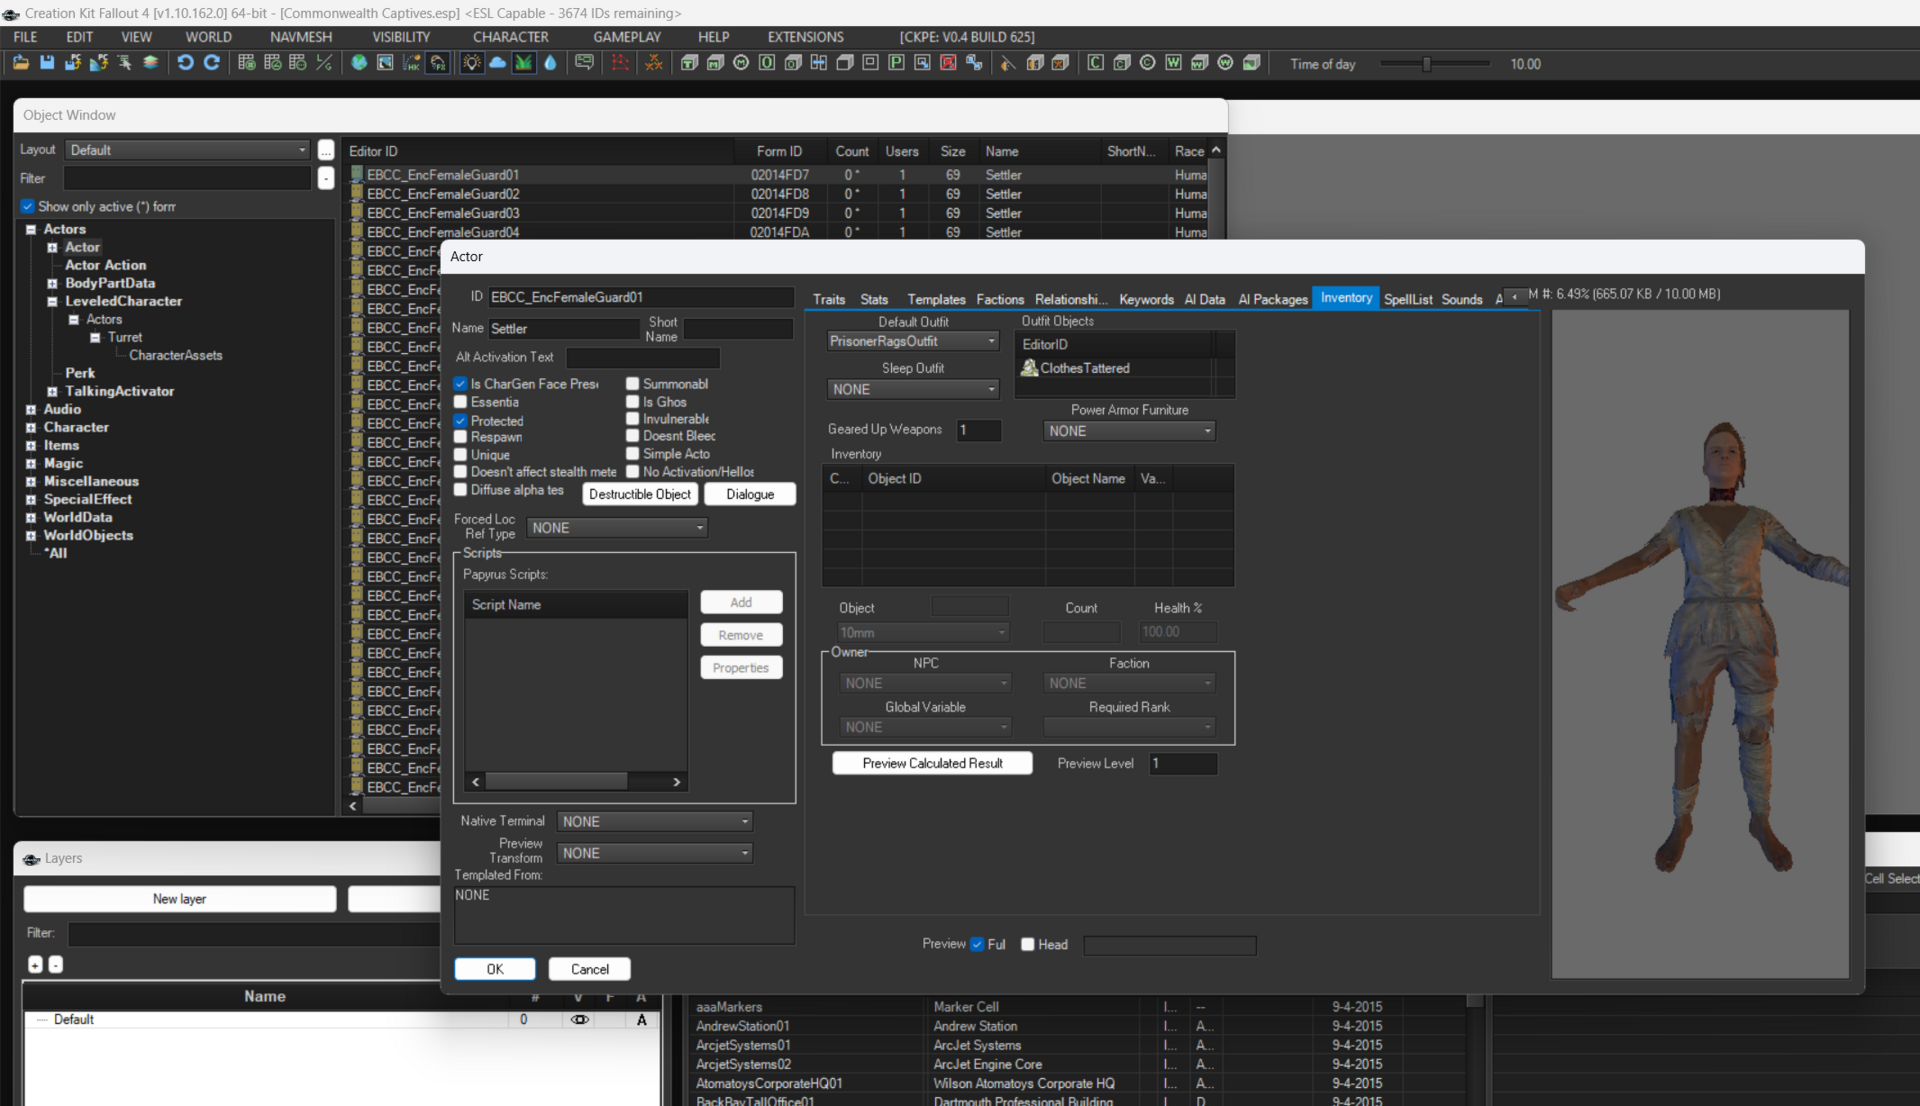Enable the Invulnerable checkbox
Screen dimensions: 1920x1106
(x=633, y=419)
